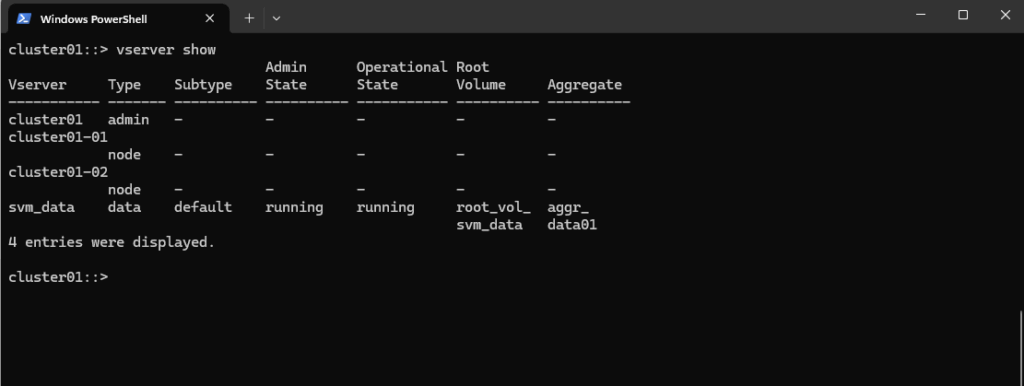Screen dimensions: 1024x386
Task: Click the 'vserver show' command text
Action: coord(166,50)
